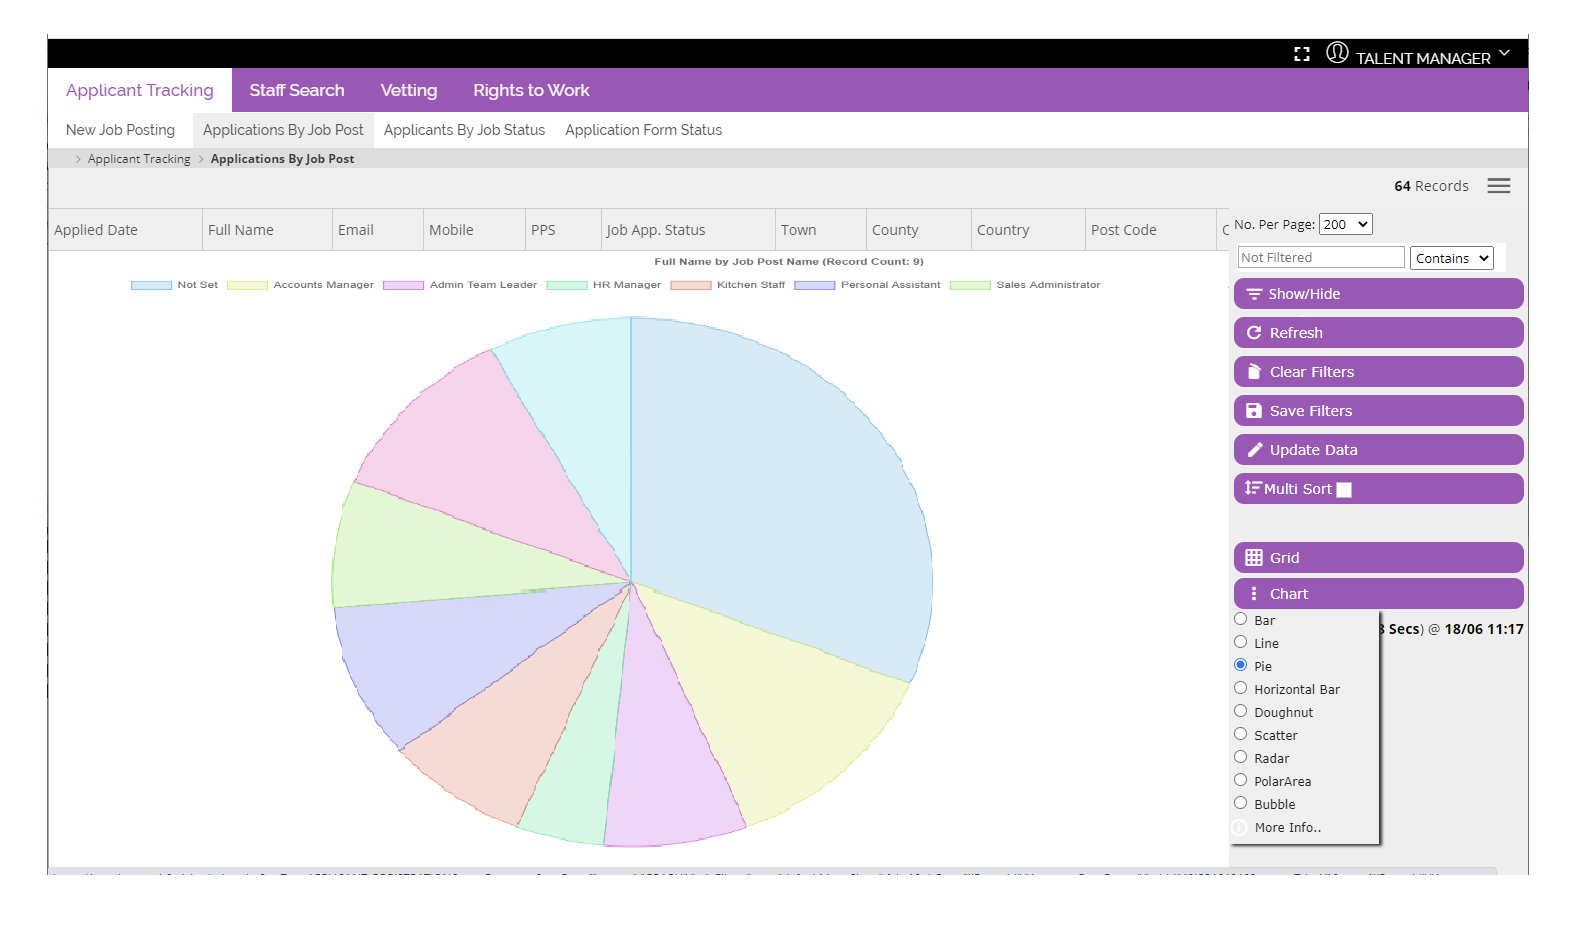Switch to the Vetting tab
The height and width of the screenshot is (926, 1592).
tap(409, 90)
